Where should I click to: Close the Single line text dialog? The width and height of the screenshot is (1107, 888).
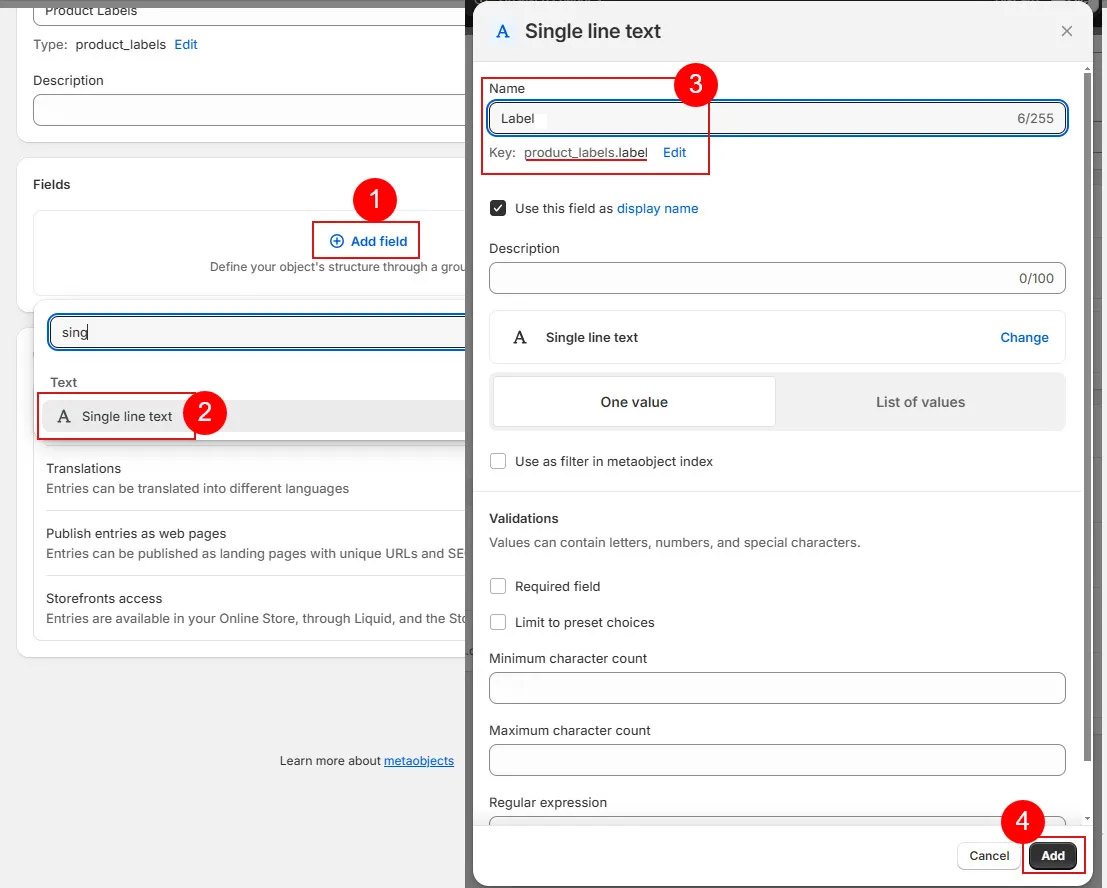(x=1067, y=31)
